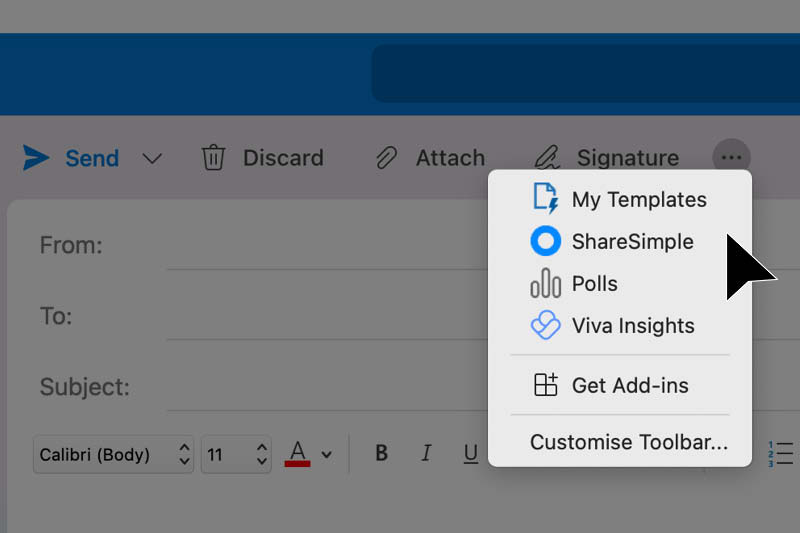Open Customise Toolbar... option
This screenshot has width=800, height=533.
coord(629,442)
